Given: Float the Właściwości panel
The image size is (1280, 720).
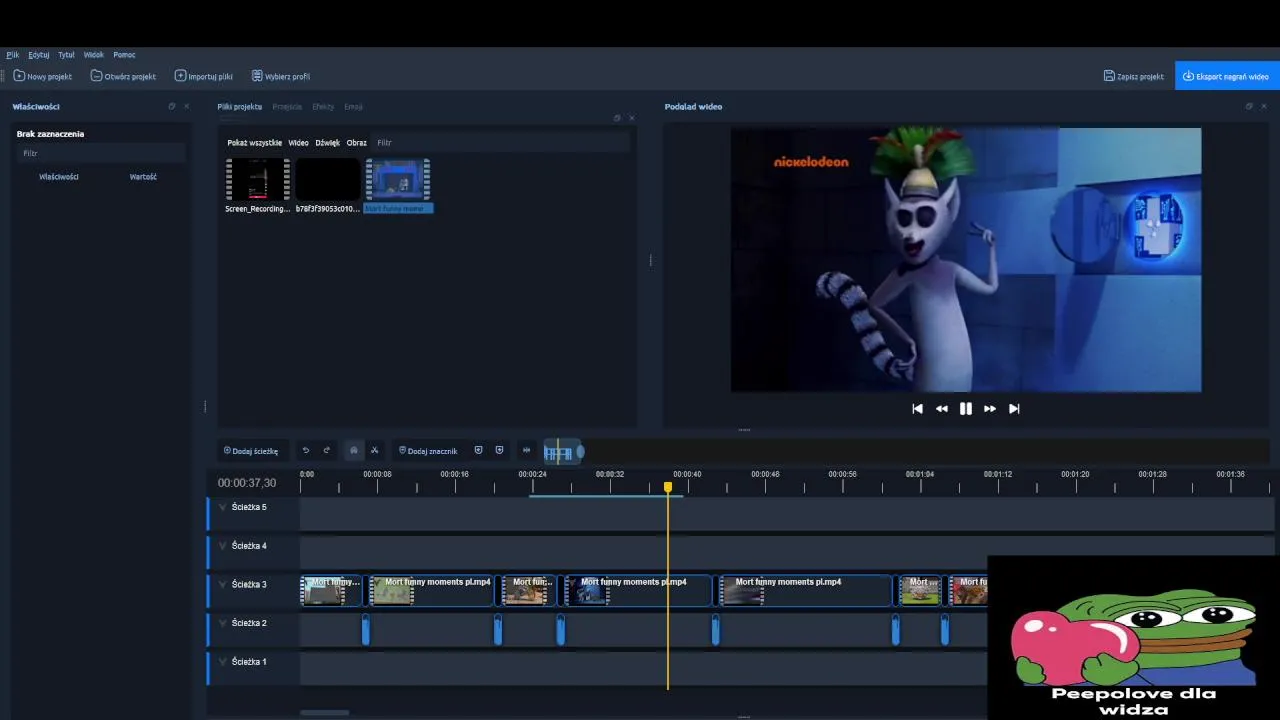Looking at the screenshot, I should point(172,106).
